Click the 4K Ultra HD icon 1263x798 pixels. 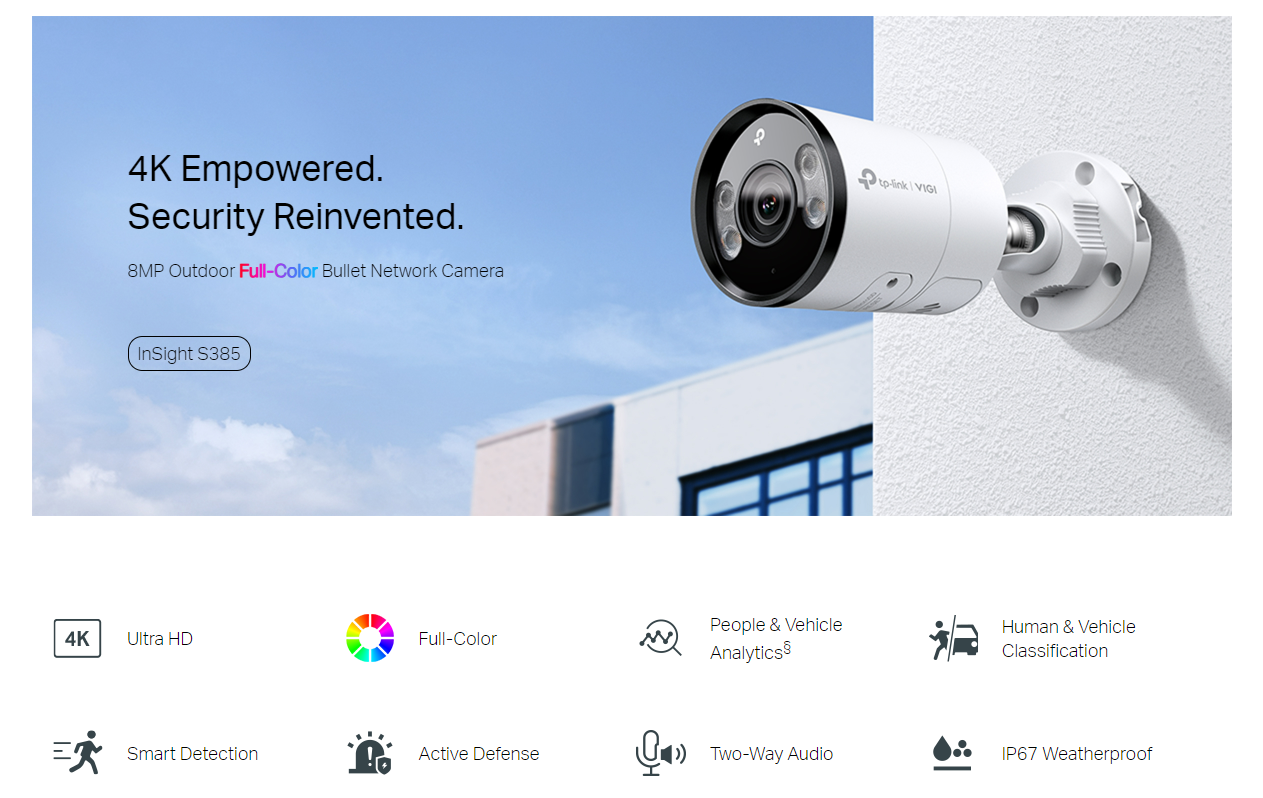(77, 638)
